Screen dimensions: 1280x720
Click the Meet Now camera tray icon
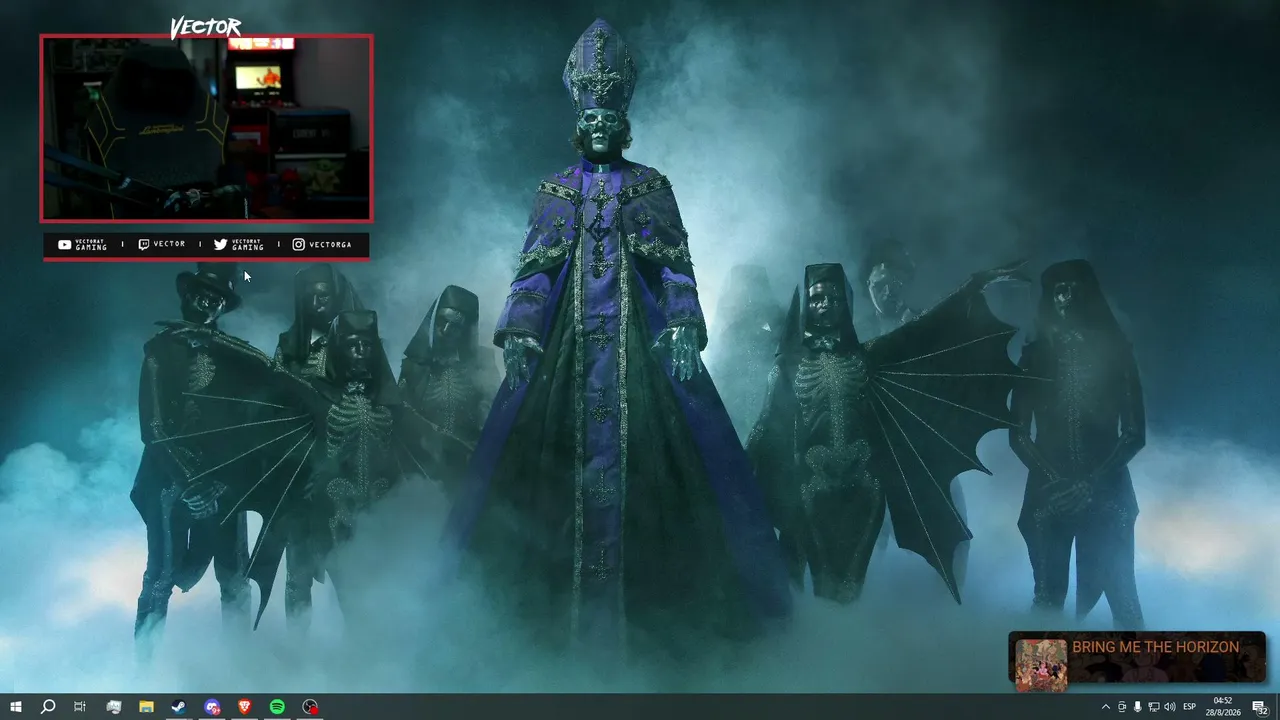[x=1122, y=707]
